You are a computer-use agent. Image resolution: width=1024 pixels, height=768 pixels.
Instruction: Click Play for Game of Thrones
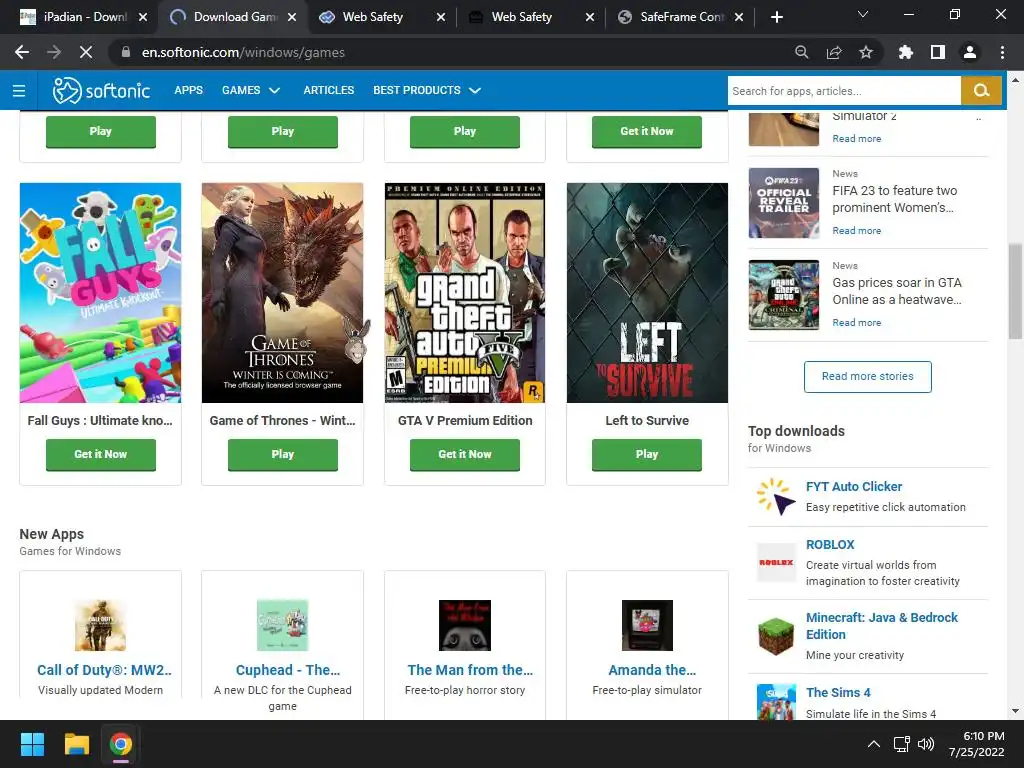click(283, 455)
